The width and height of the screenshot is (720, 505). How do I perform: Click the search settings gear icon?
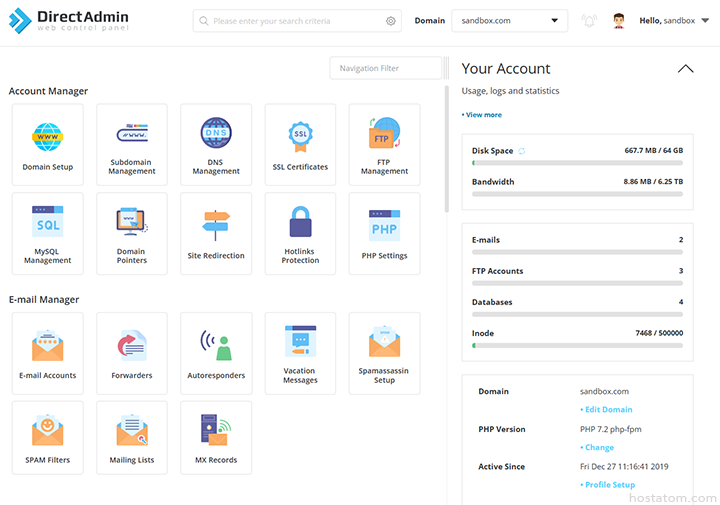click(x=391, y=21)
